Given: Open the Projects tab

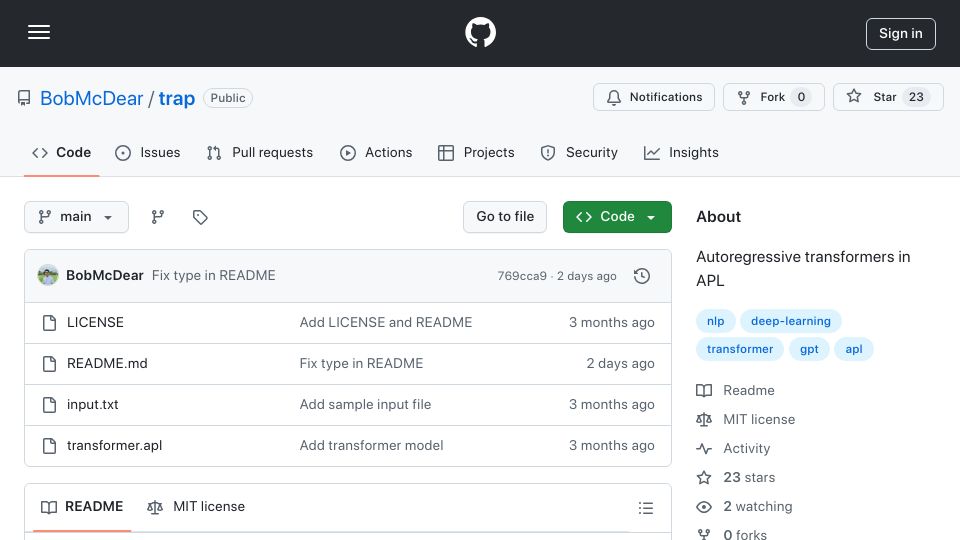Looking at the screenshot, I should pos(476,152).
